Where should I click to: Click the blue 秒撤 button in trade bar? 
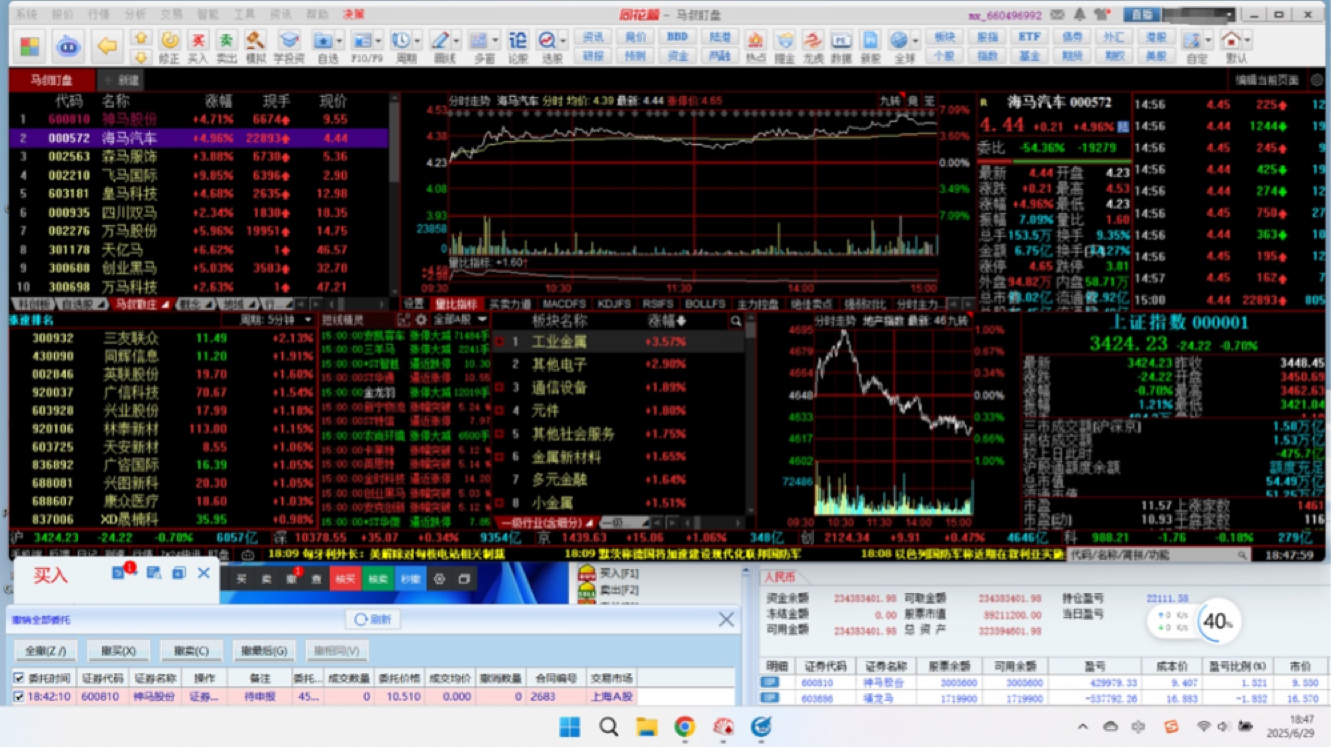[x=409, y=579]
